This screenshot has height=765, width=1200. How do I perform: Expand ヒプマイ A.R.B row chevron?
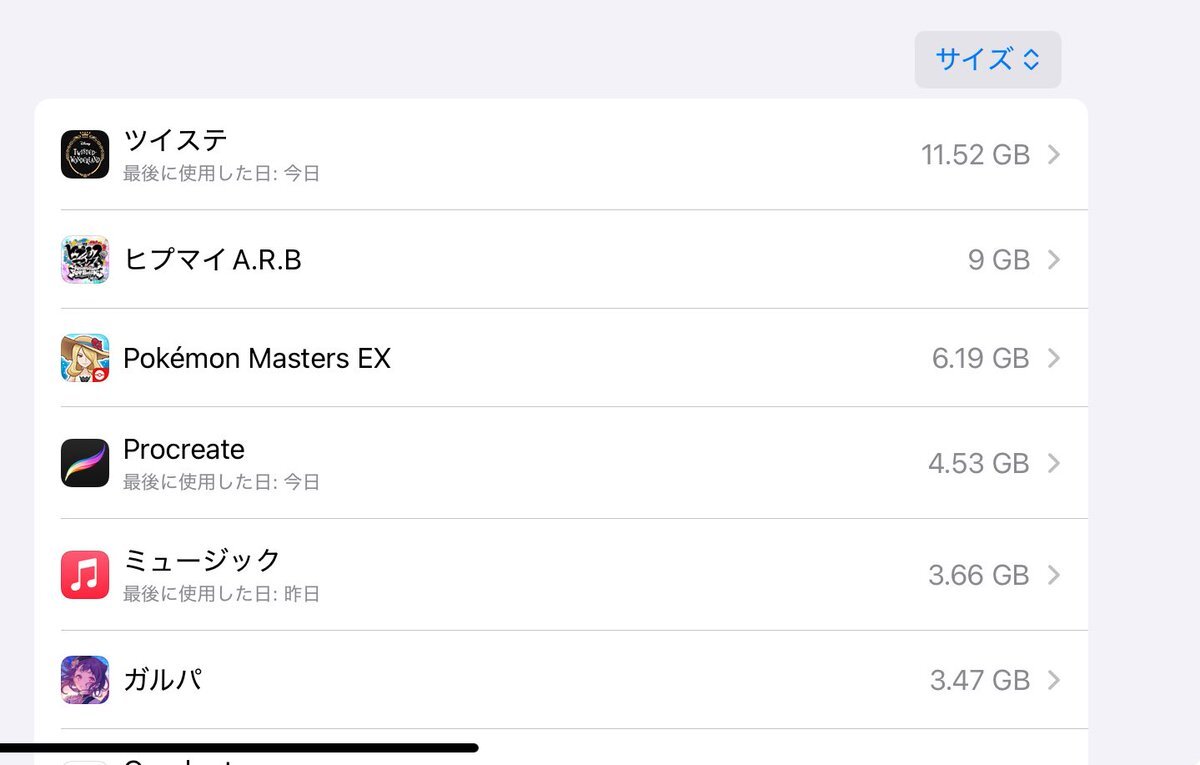1053,260
